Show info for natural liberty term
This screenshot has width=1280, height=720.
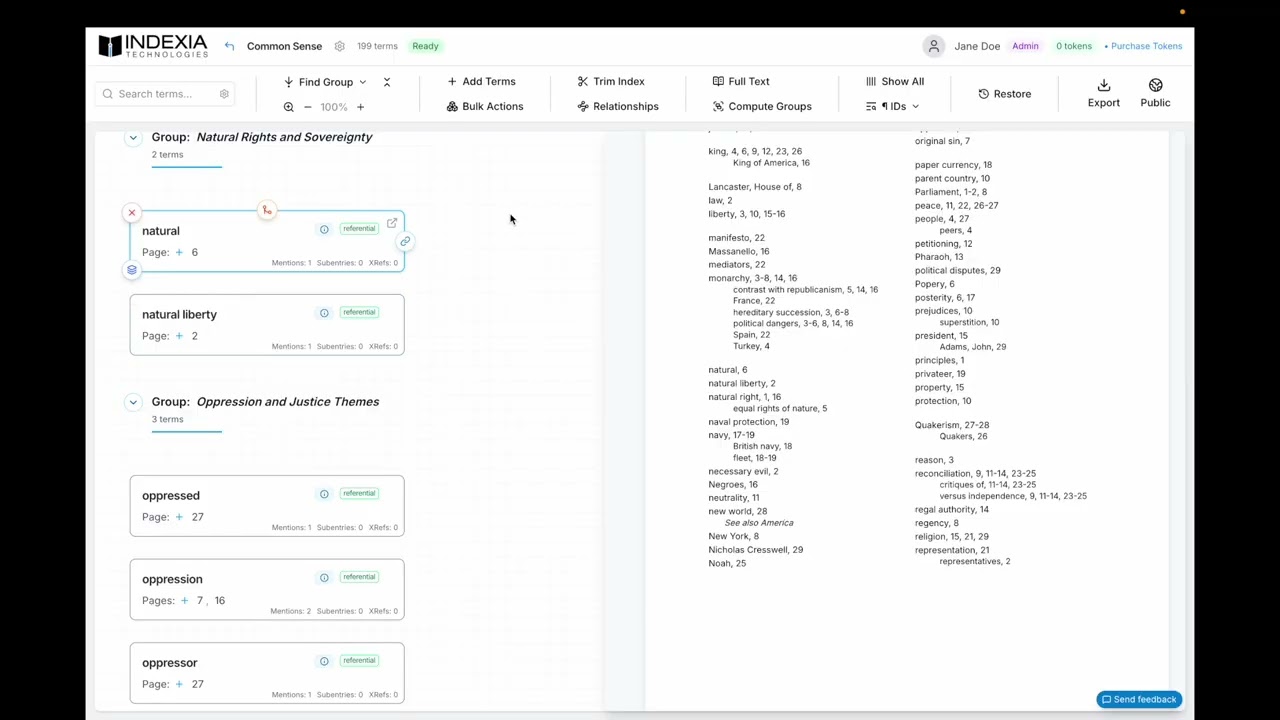pos(324,313)
